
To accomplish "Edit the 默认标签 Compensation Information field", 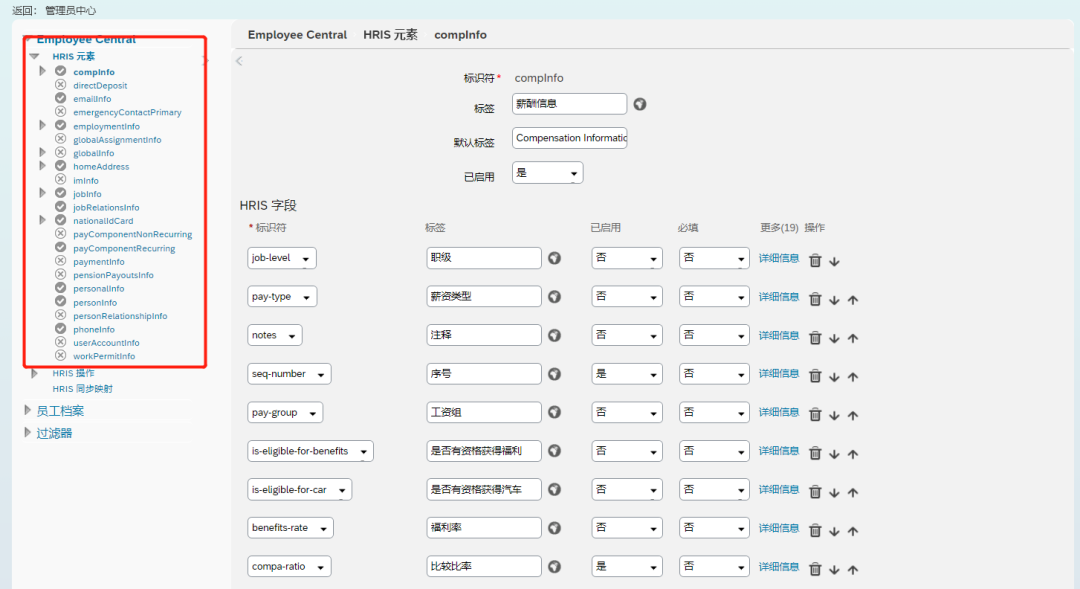I will click(570, 138).
